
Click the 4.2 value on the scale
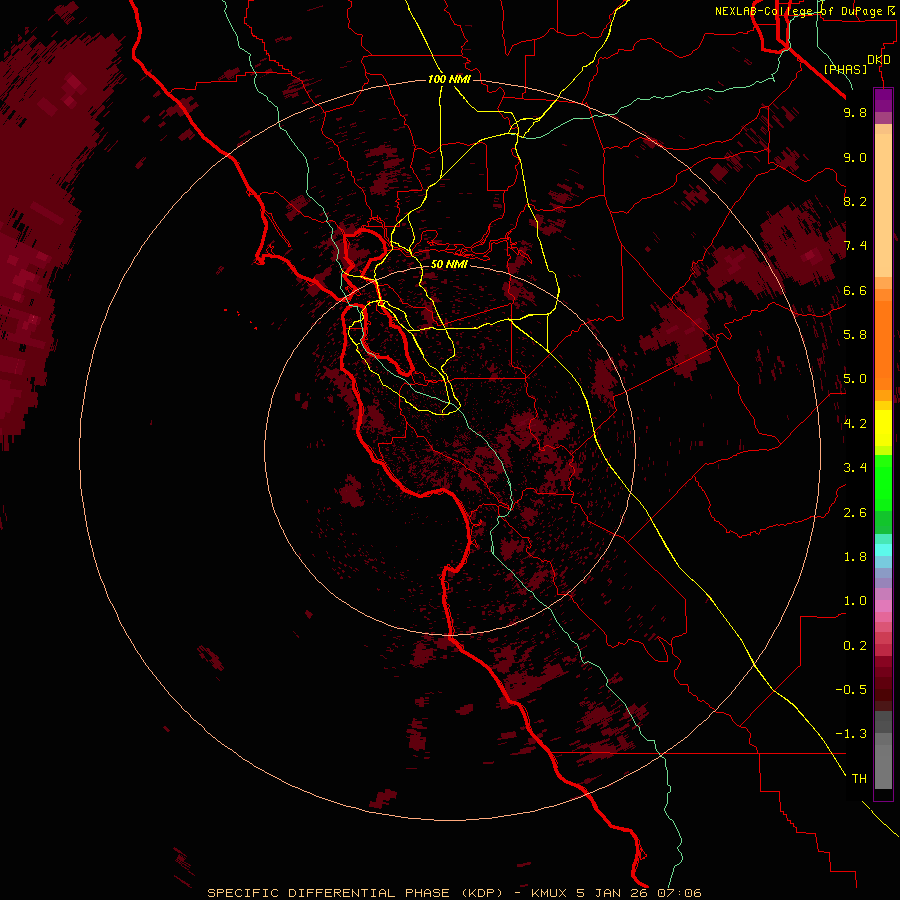(x=855, y=424)
